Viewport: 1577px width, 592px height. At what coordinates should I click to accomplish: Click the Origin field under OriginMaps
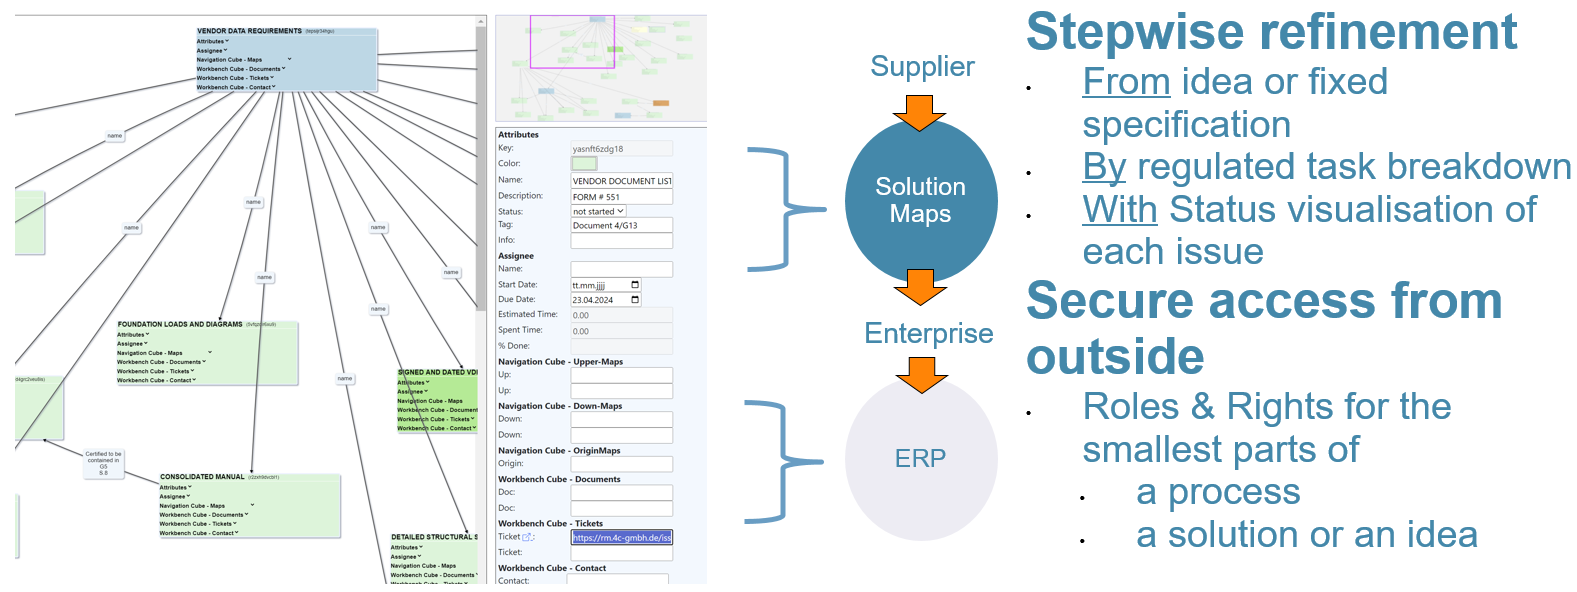pos(622,464)
